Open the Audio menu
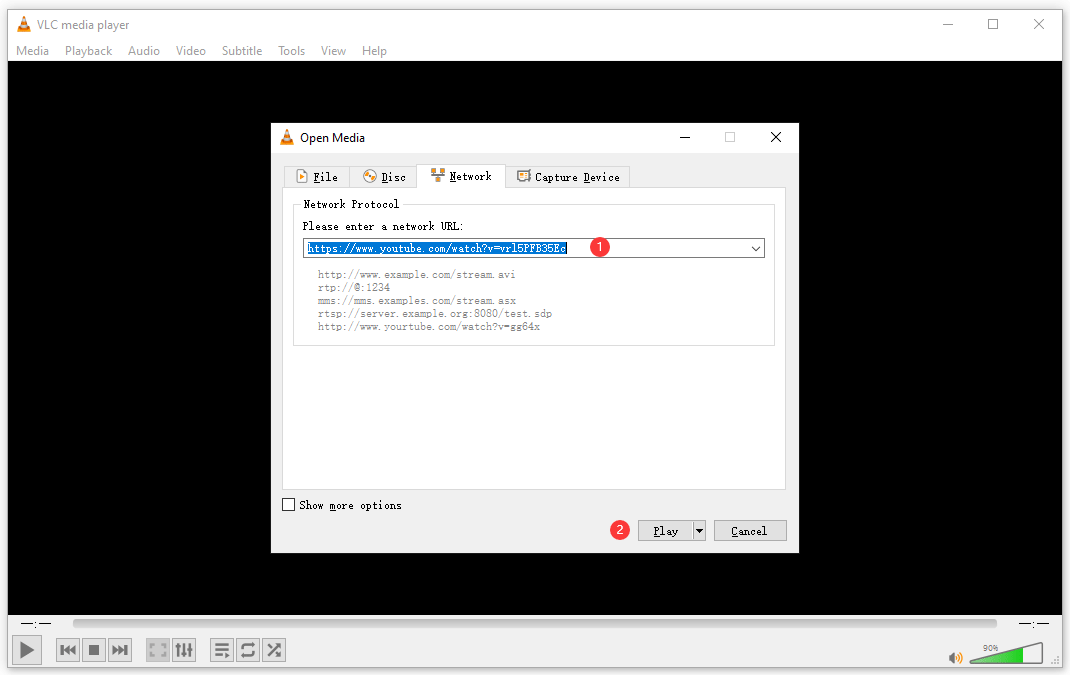 click(144, 51)
